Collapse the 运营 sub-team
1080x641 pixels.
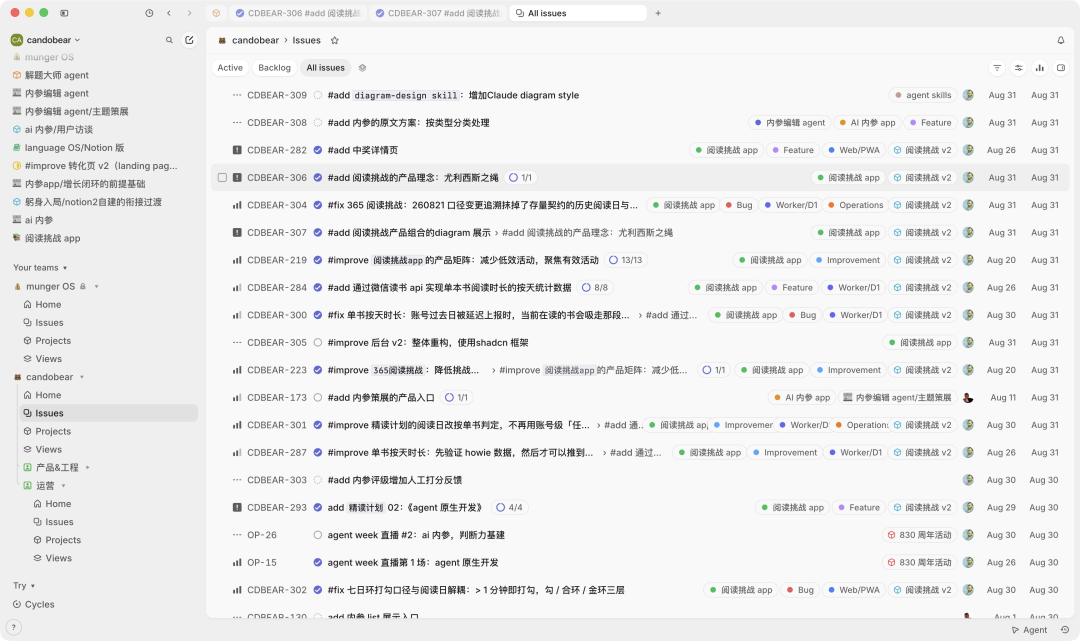pyautogui.click(x=63, y=486)
